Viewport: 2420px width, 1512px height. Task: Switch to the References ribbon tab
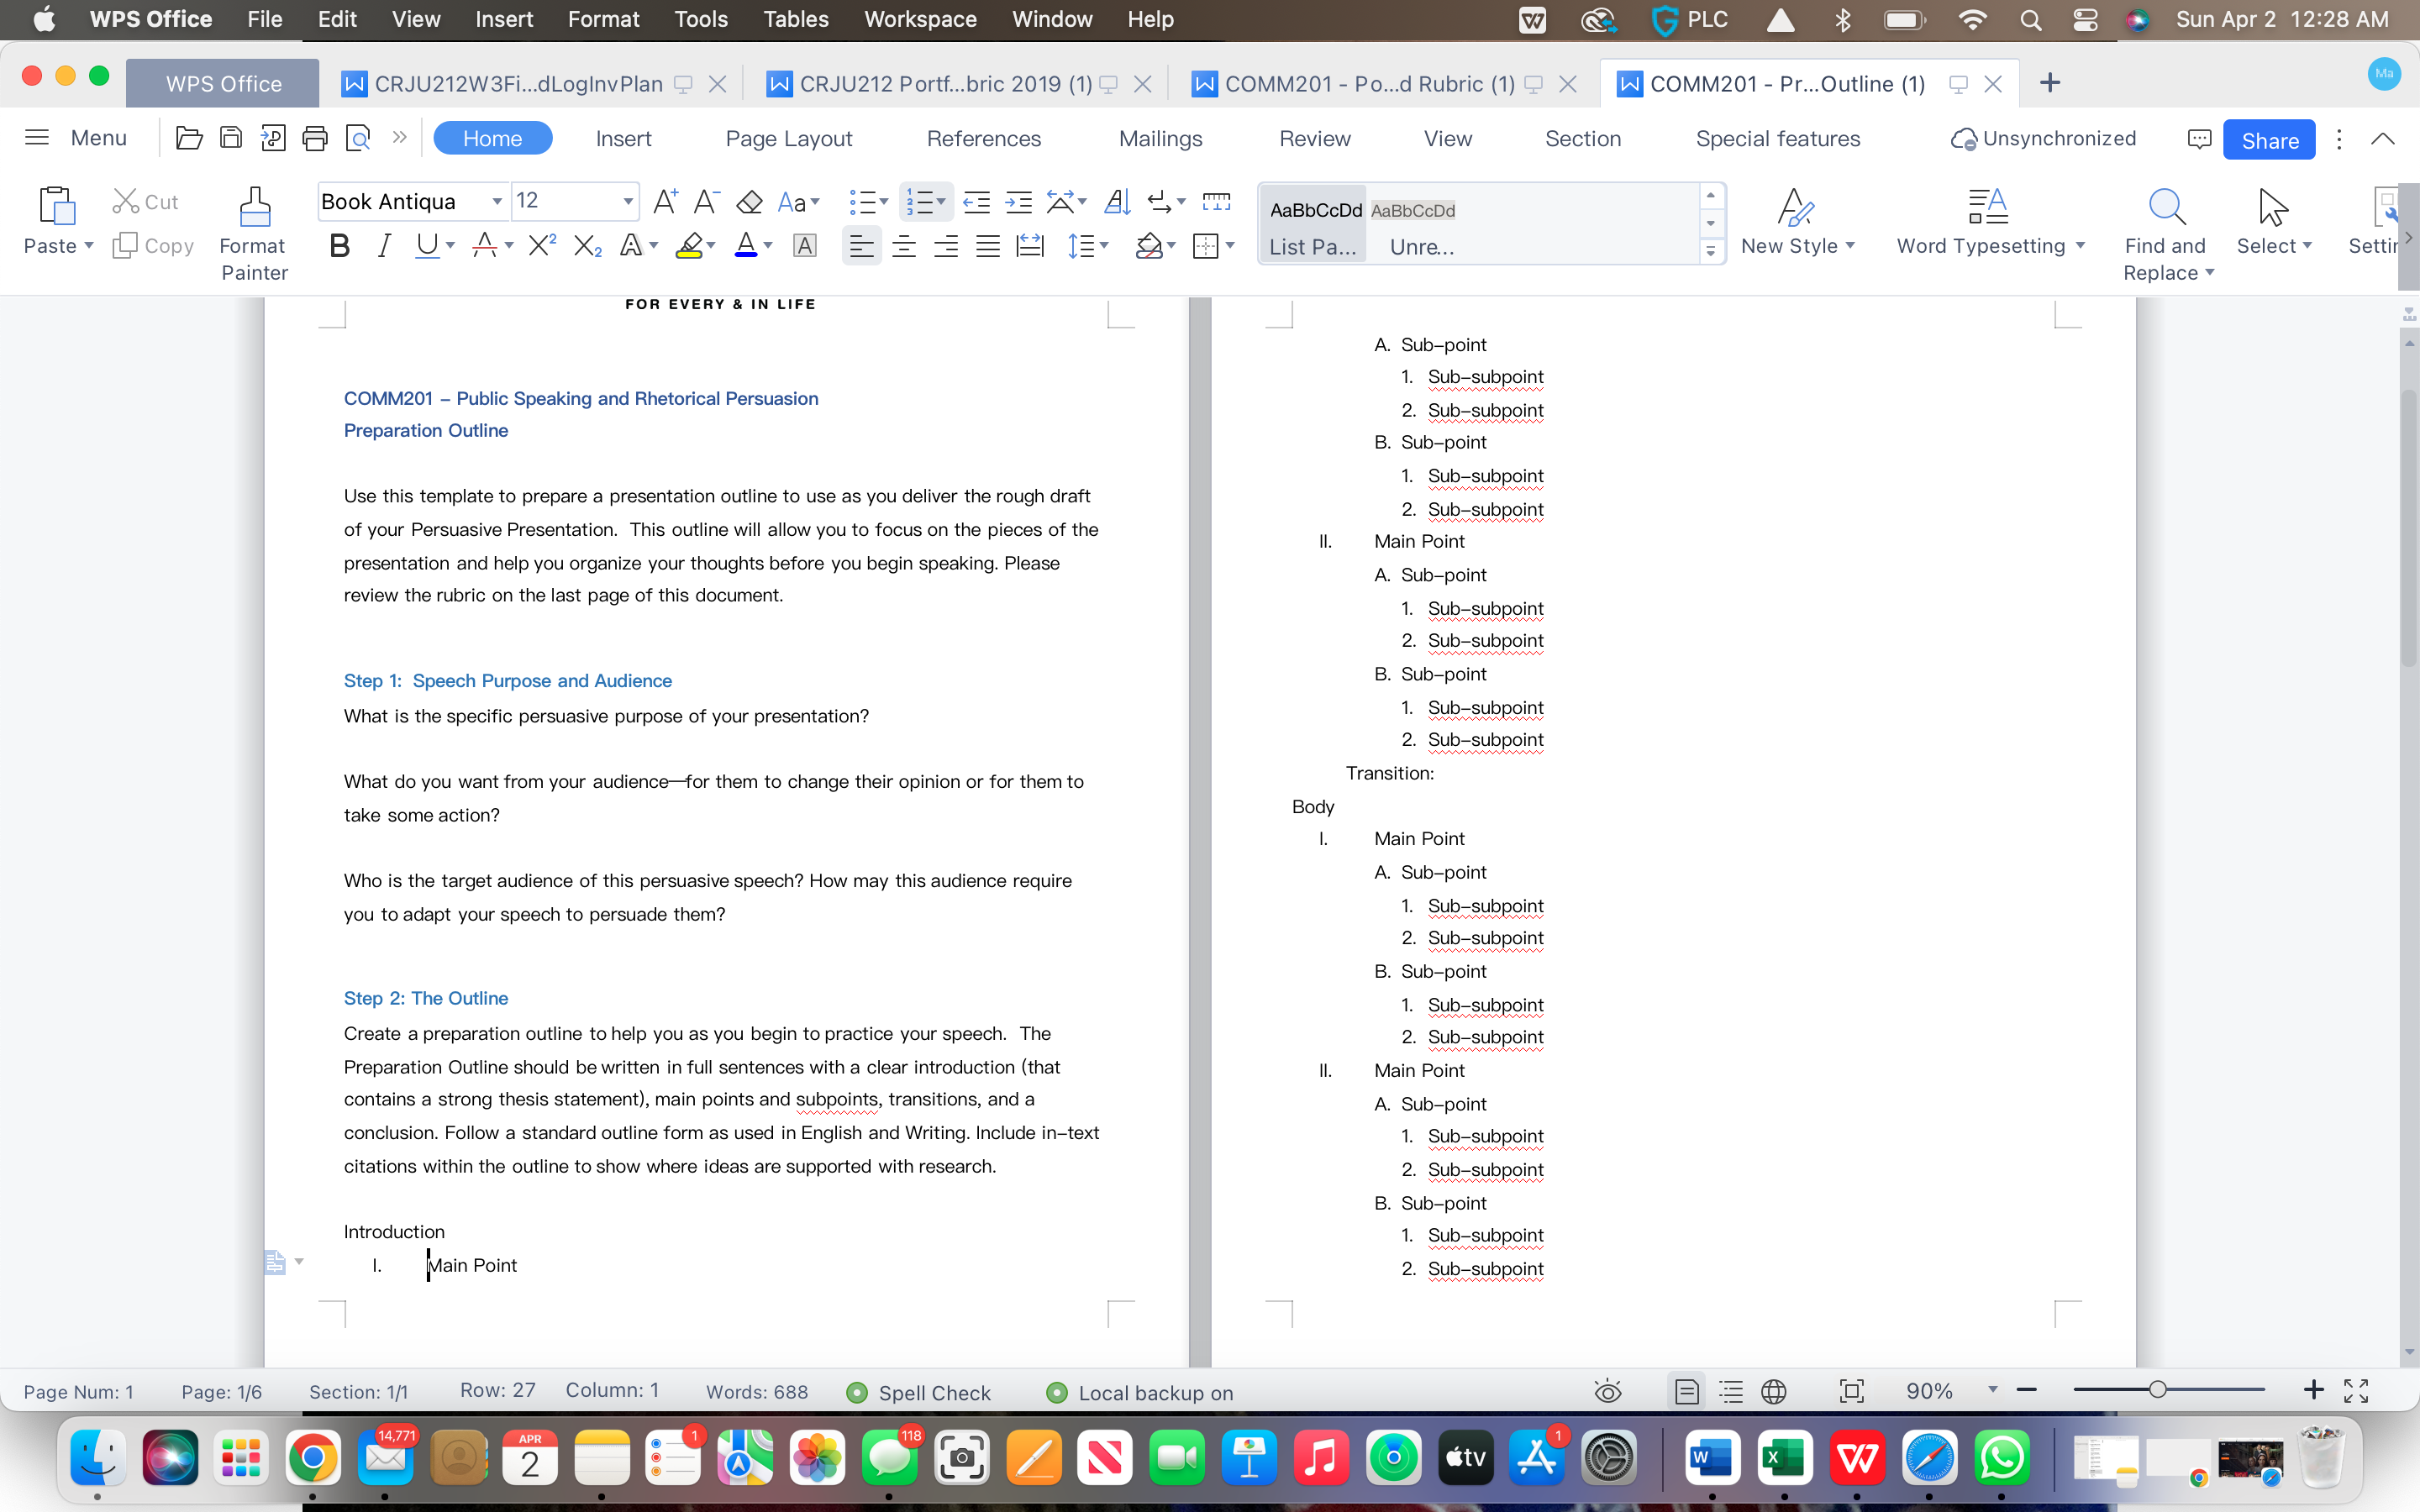coord(984,138)
